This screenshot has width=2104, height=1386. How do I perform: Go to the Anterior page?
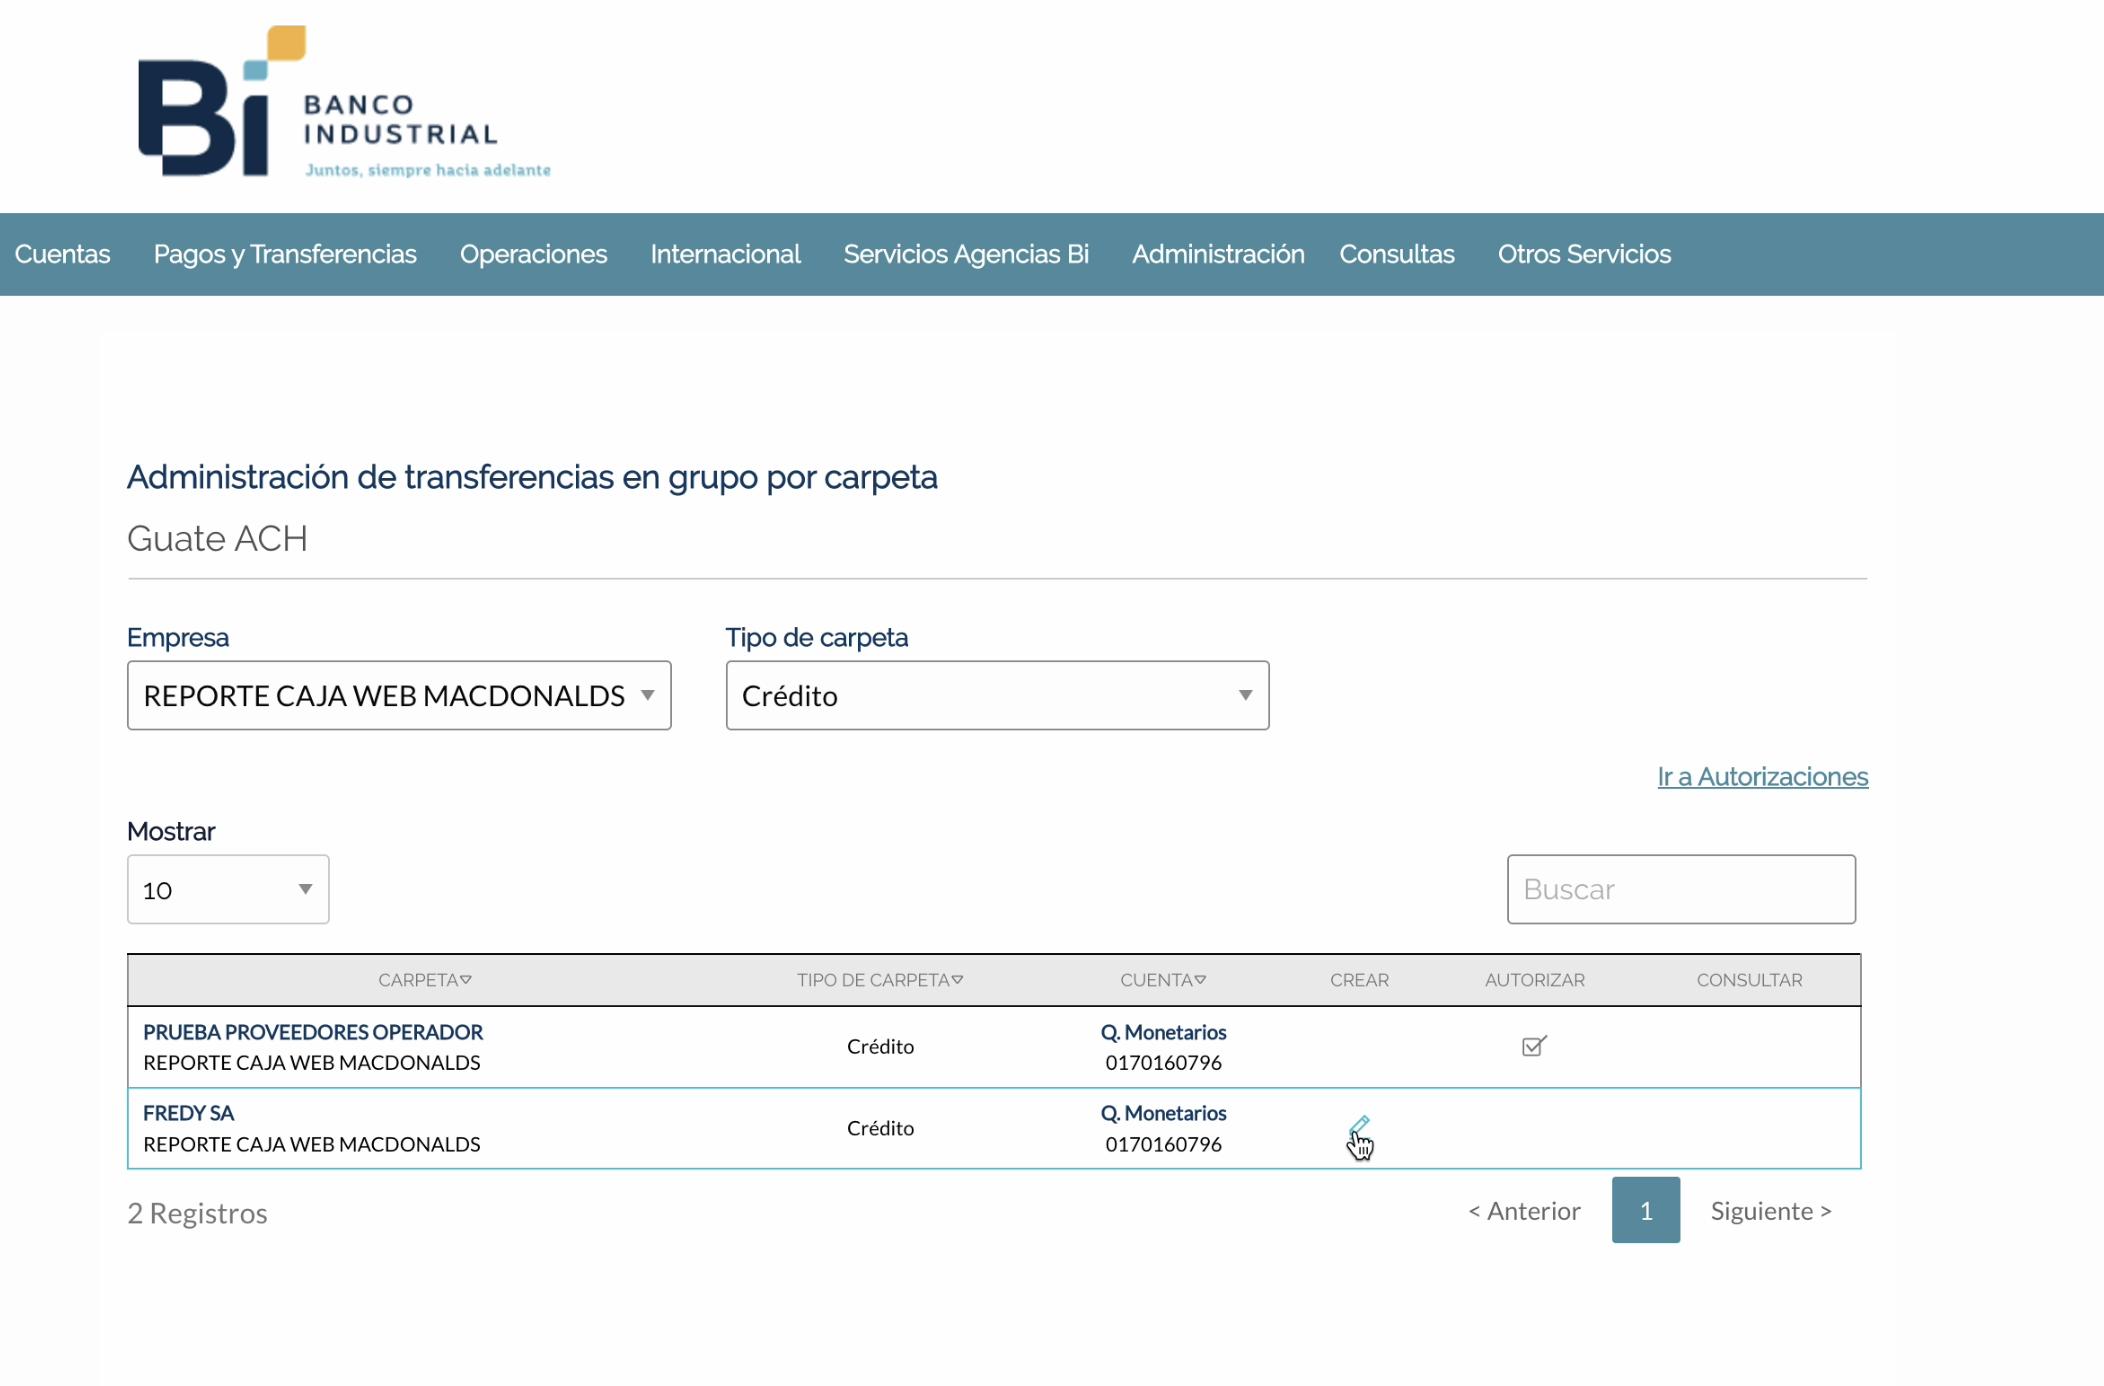(1524, 1211)
